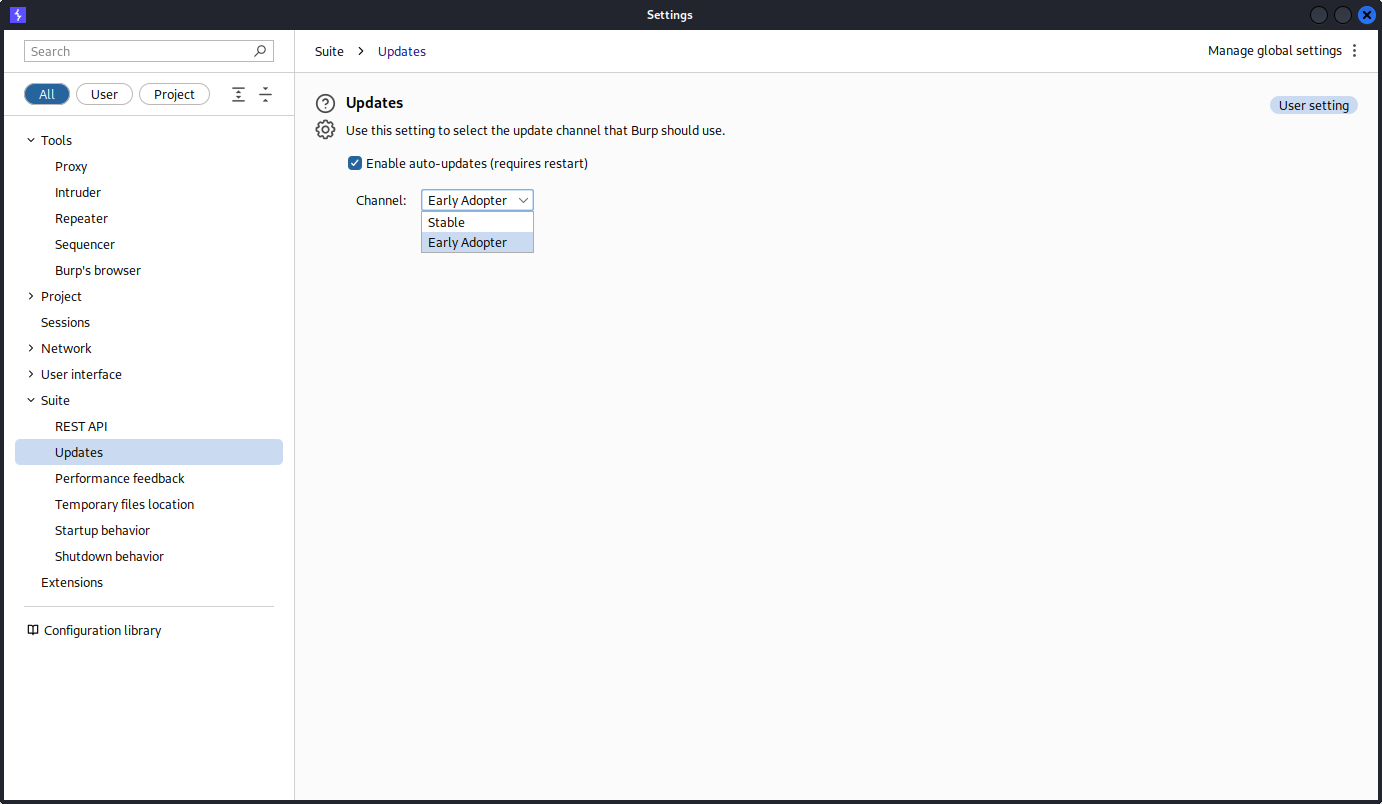This screenshot has height=804, width=1382.
Task: Click the Burp Suite lightning logo
Action: 17,15
